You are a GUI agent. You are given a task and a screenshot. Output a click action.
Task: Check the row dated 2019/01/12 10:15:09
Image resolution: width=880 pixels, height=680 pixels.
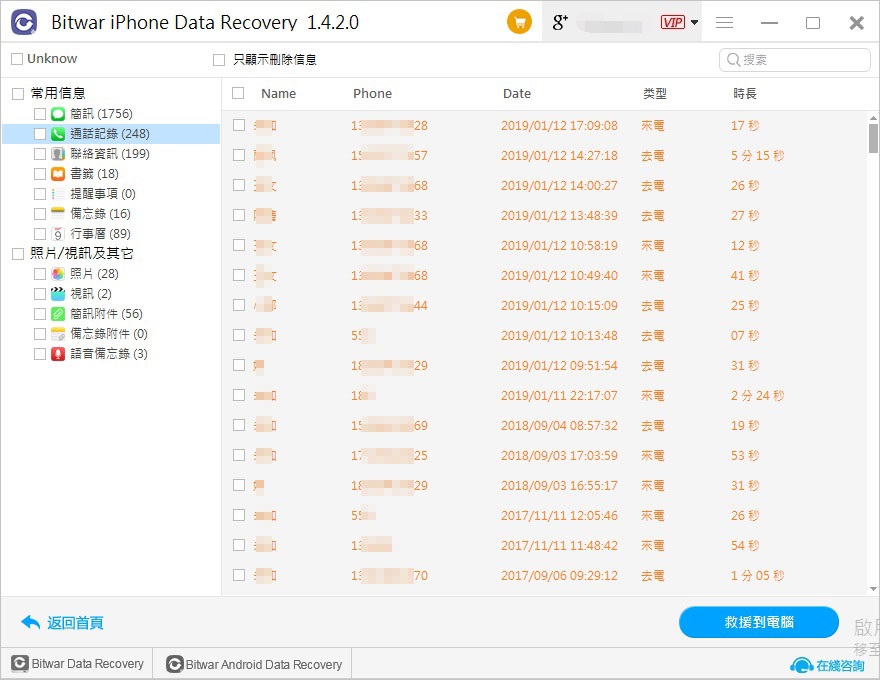coord(239,305)
